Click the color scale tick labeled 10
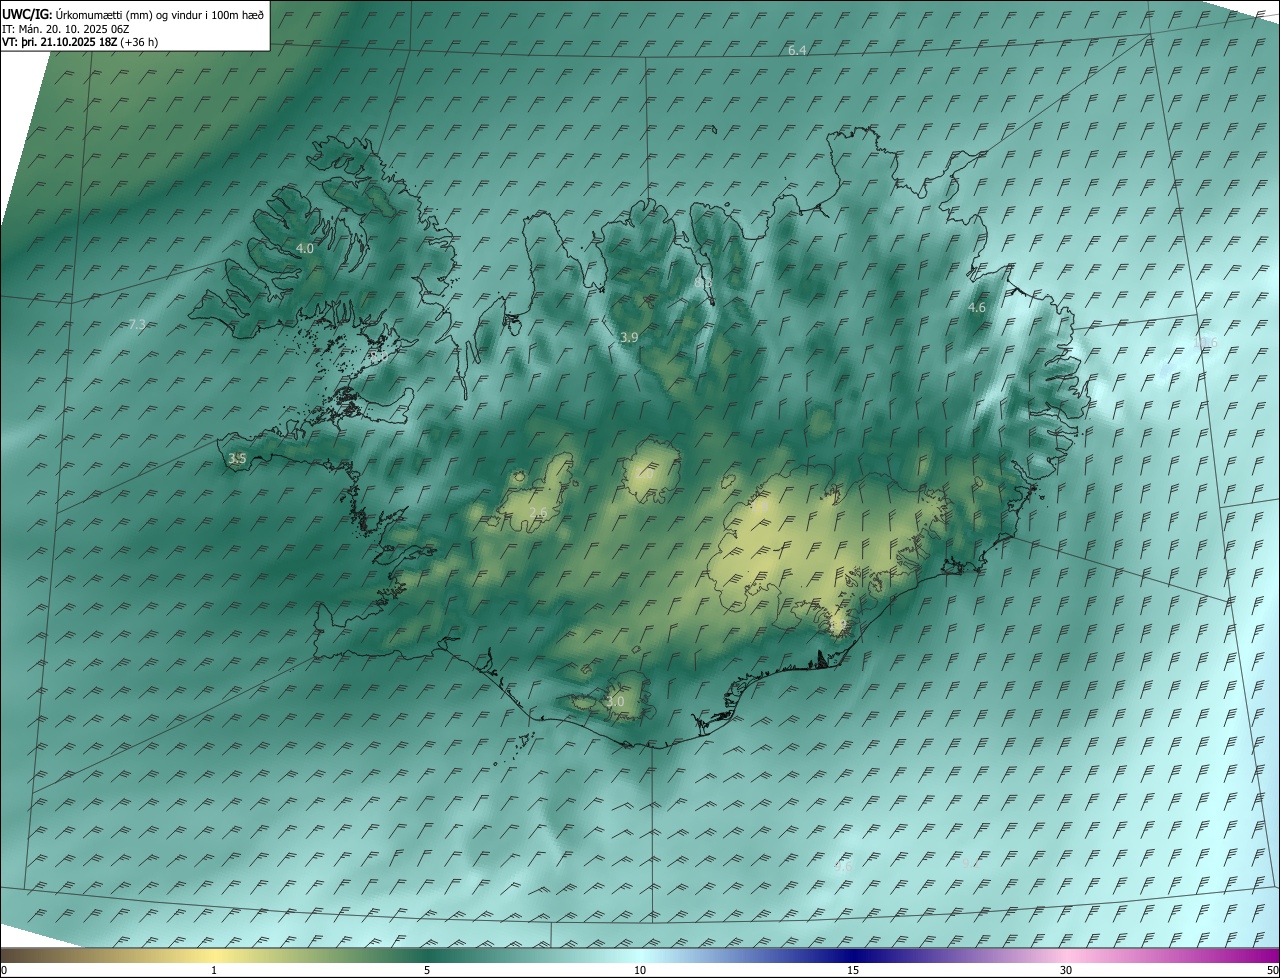The height and width of the screenshot is (978, 1280). point(640,971)
